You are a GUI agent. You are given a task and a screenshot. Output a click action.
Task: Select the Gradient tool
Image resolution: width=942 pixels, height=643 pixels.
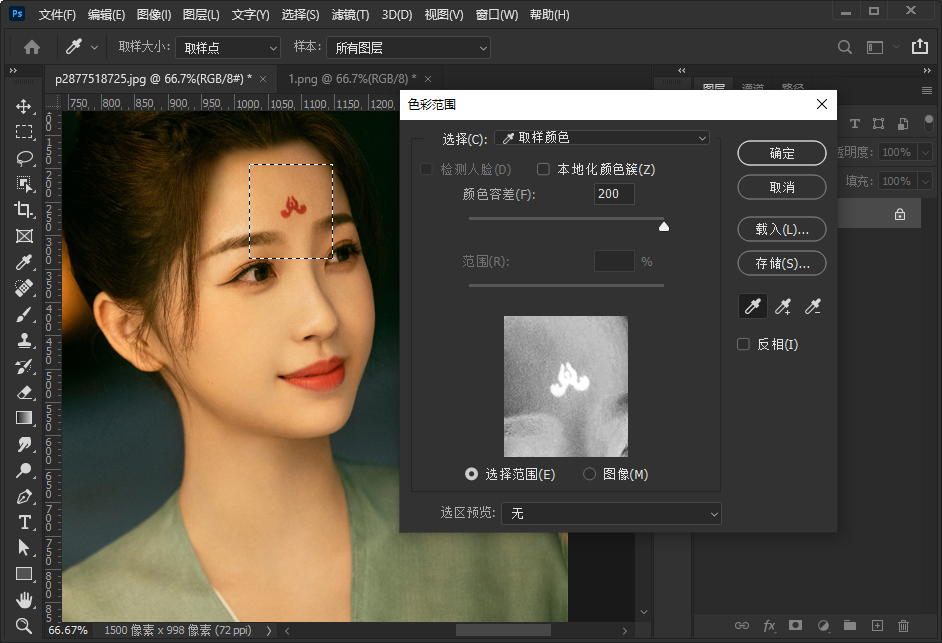click(23, 418)
